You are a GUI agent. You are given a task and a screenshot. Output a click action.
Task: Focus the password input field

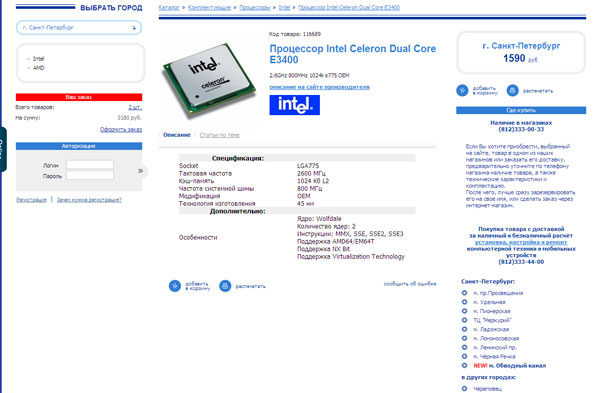click(90, 175)
